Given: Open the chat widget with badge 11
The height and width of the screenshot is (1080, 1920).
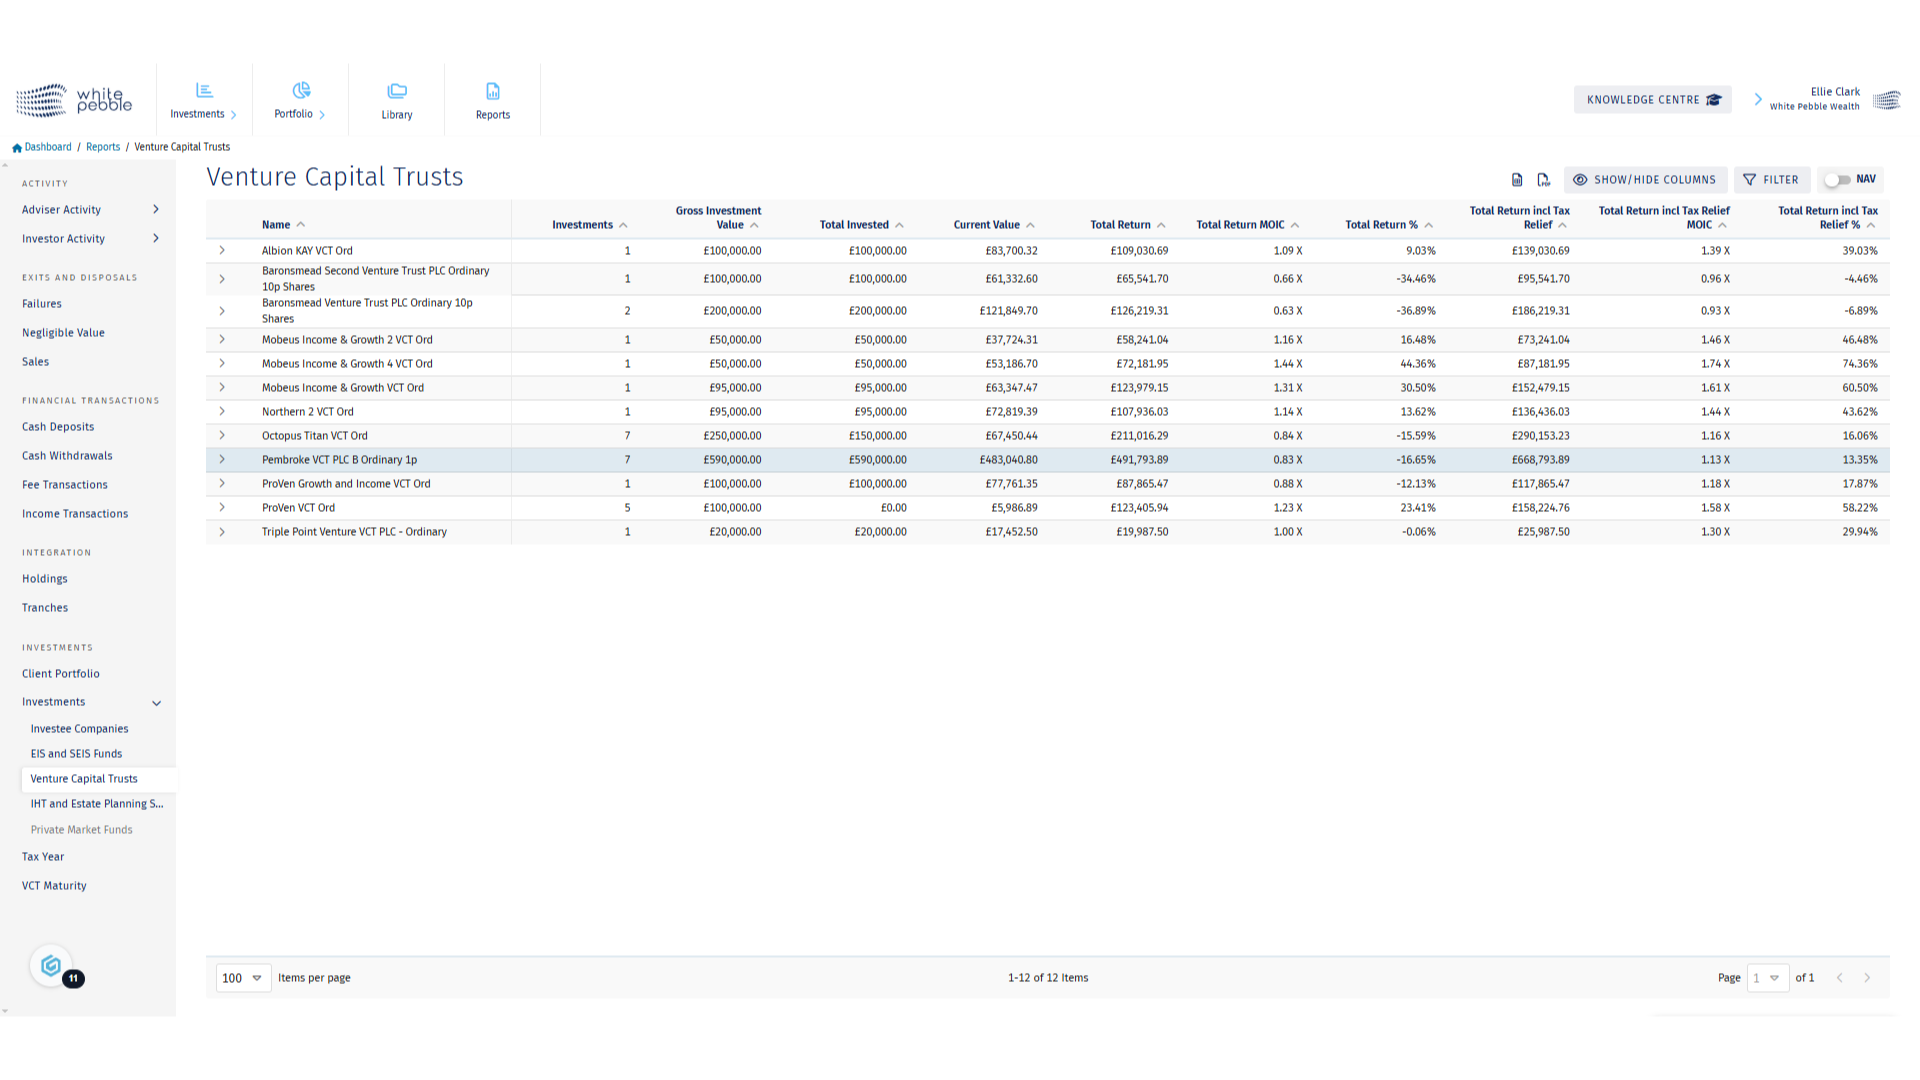Looking at the screenshot, I should (52, 966).
